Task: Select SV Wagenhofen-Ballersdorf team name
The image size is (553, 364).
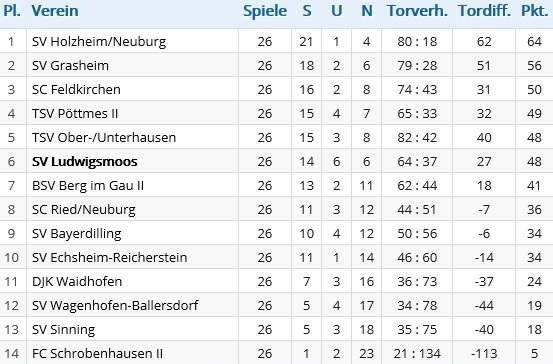Action: (115, 305)
